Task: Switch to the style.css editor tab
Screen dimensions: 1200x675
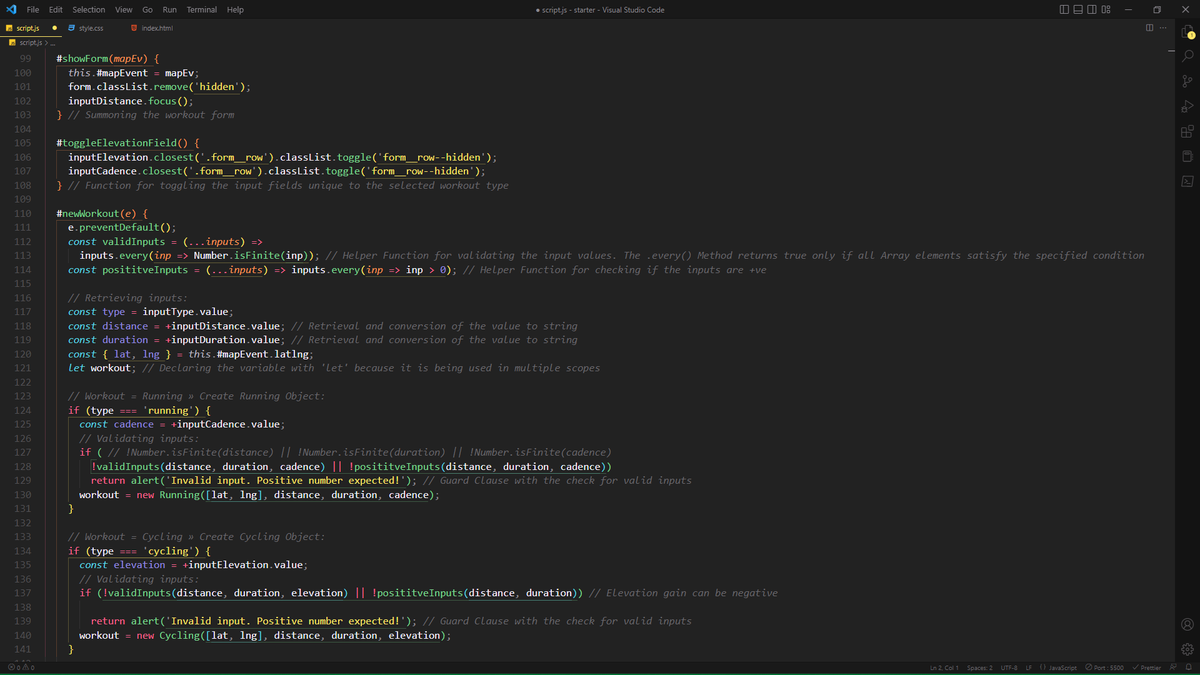Action: (x=91, y=28)
